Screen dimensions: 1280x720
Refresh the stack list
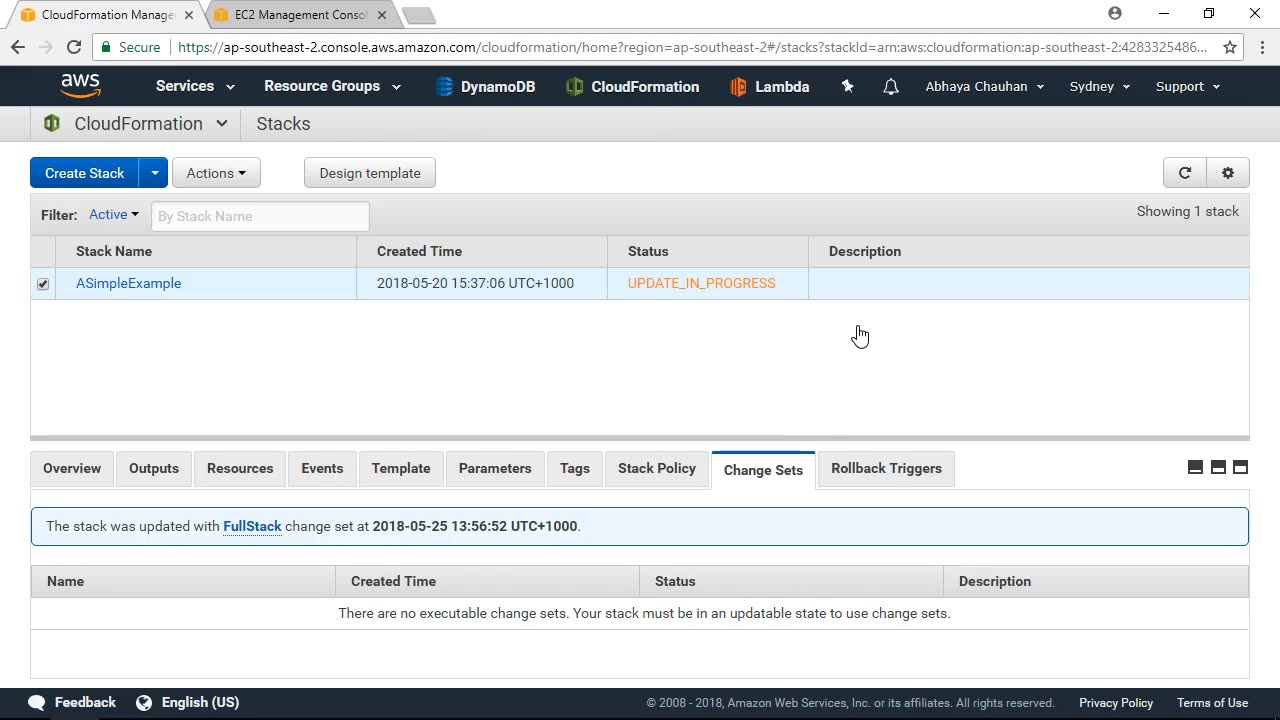tap(1185, 173)
